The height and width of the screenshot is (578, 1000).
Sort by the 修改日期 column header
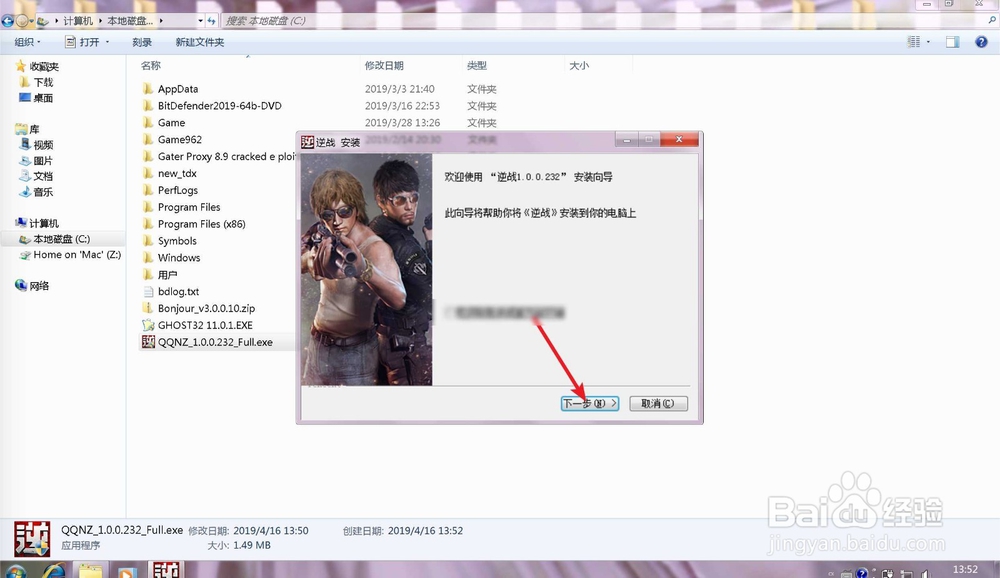[x=384, y=66]
